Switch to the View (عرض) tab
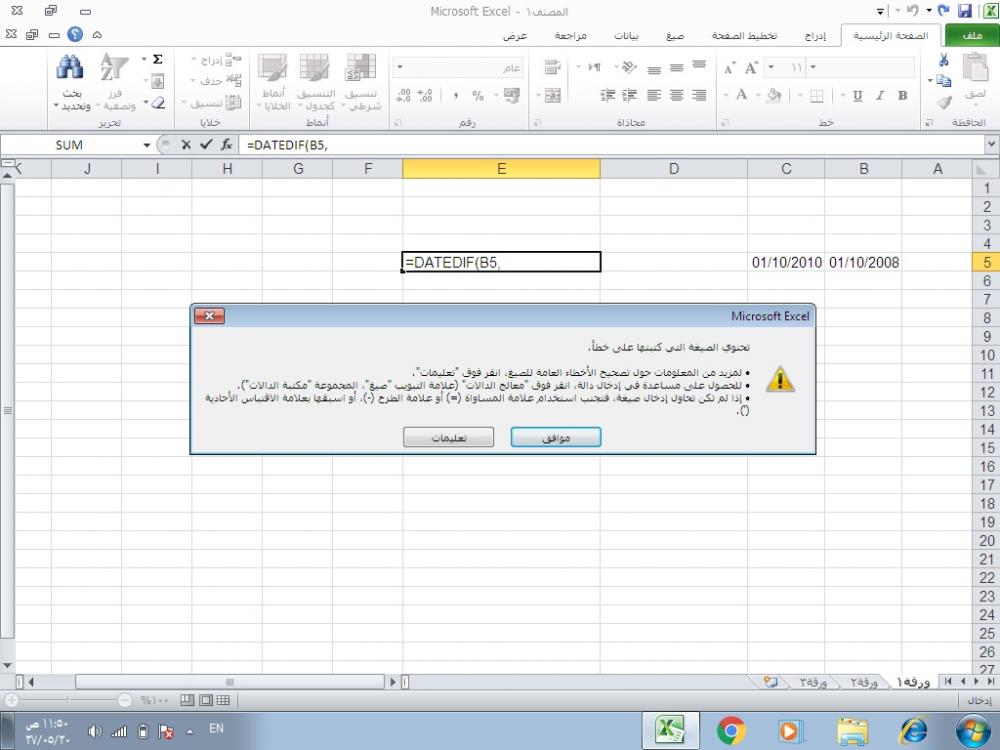Image resolution: width=1000 pixels, height=750 pixels. tap(515, 36)
